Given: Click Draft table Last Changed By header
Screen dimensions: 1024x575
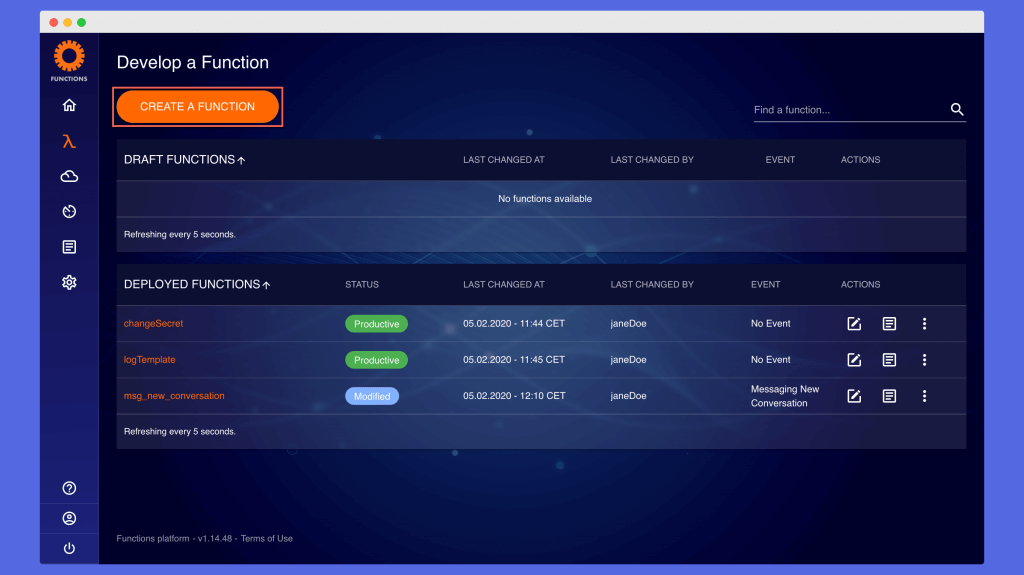Looking at the screenshot, I should (652, 160).
